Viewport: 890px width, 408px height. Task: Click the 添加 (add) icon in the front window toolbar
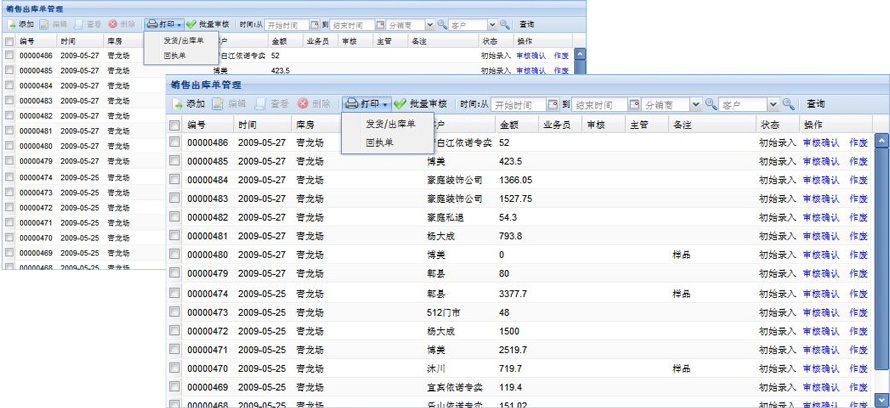pos(178,104)
